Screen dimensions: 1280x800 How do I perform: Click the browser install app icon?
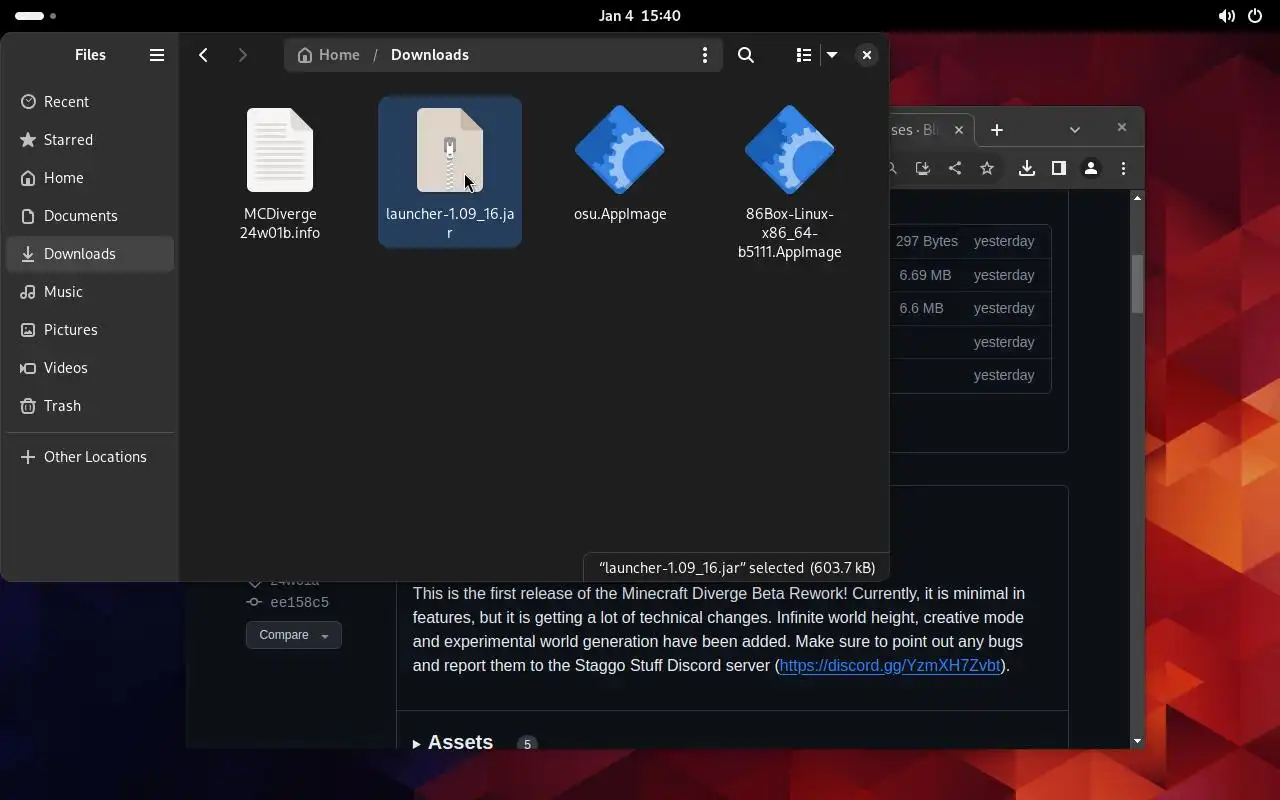(922, 169)
